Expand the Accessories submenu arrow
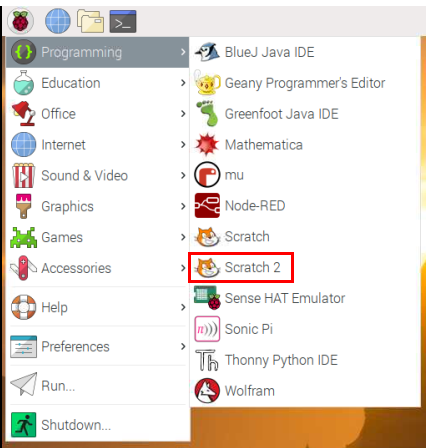The width and height of the screenshot is (426, 448). coord(183,268)
